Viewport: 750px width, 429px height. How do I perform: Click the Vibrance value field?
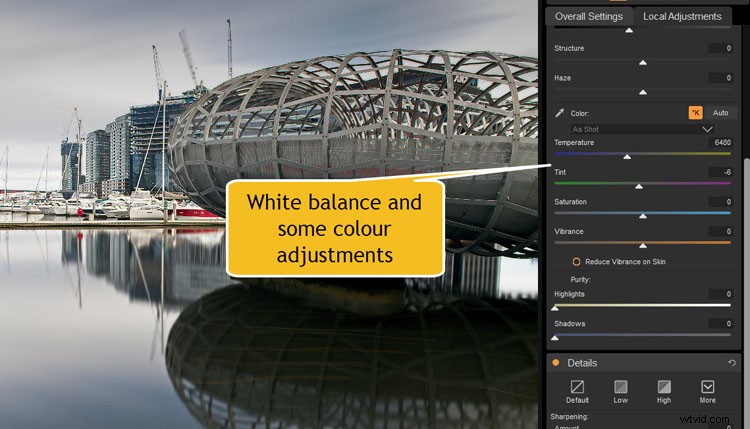pos(720,231)
